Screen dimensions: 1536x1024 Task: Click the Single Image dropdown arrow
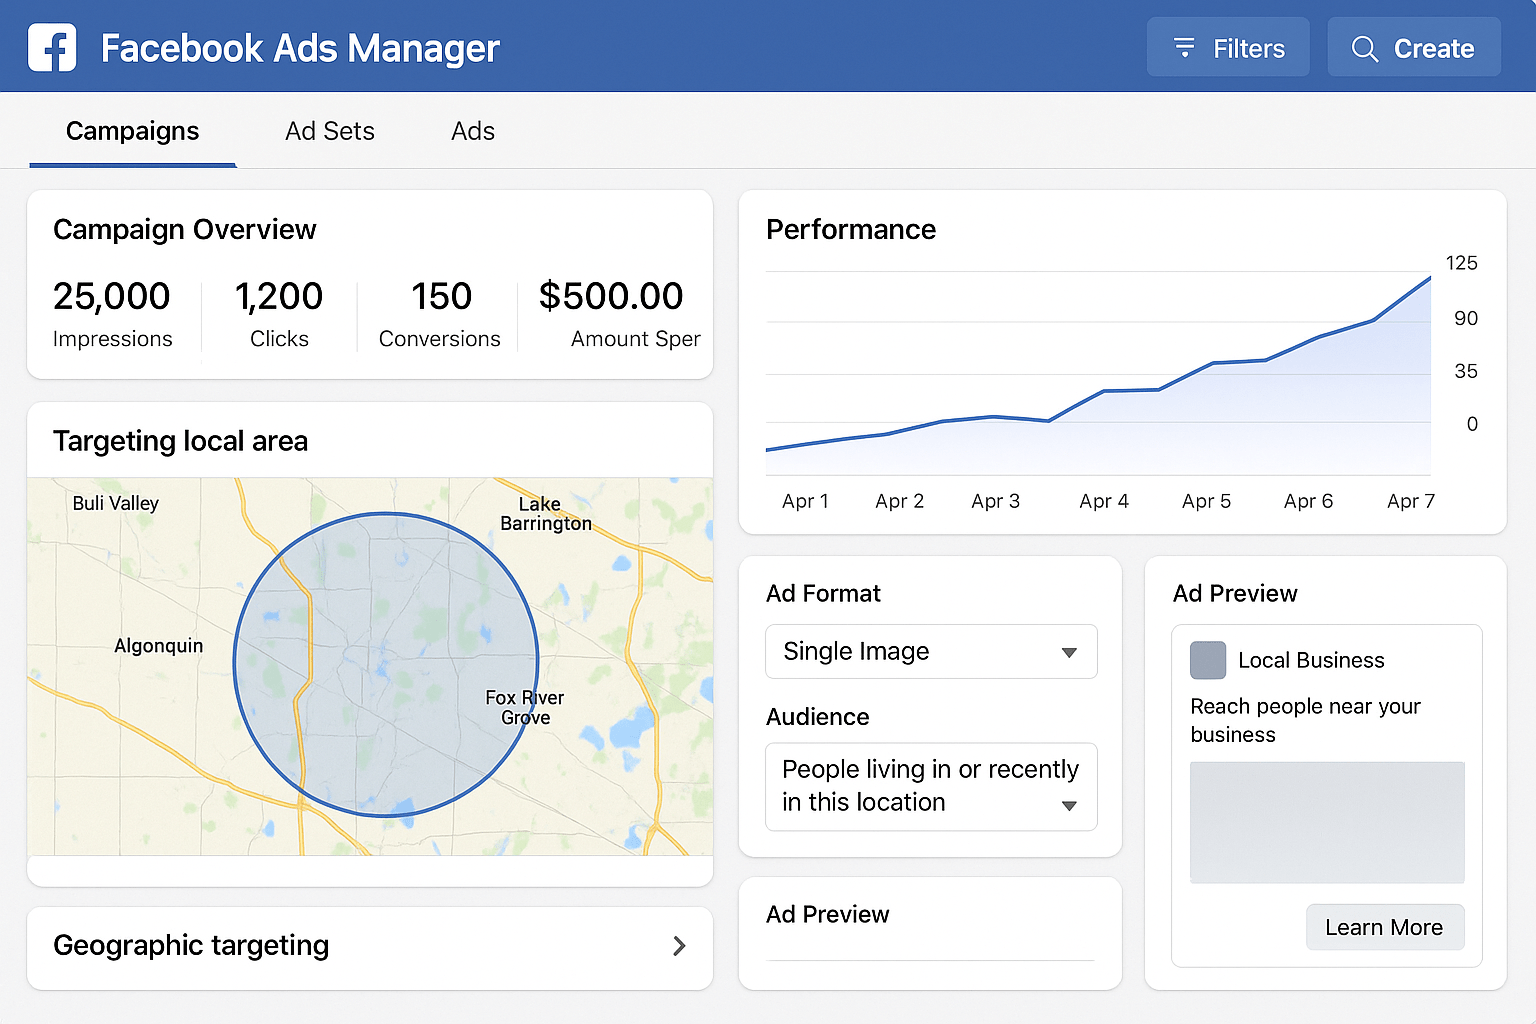(x=1069, y=652)
